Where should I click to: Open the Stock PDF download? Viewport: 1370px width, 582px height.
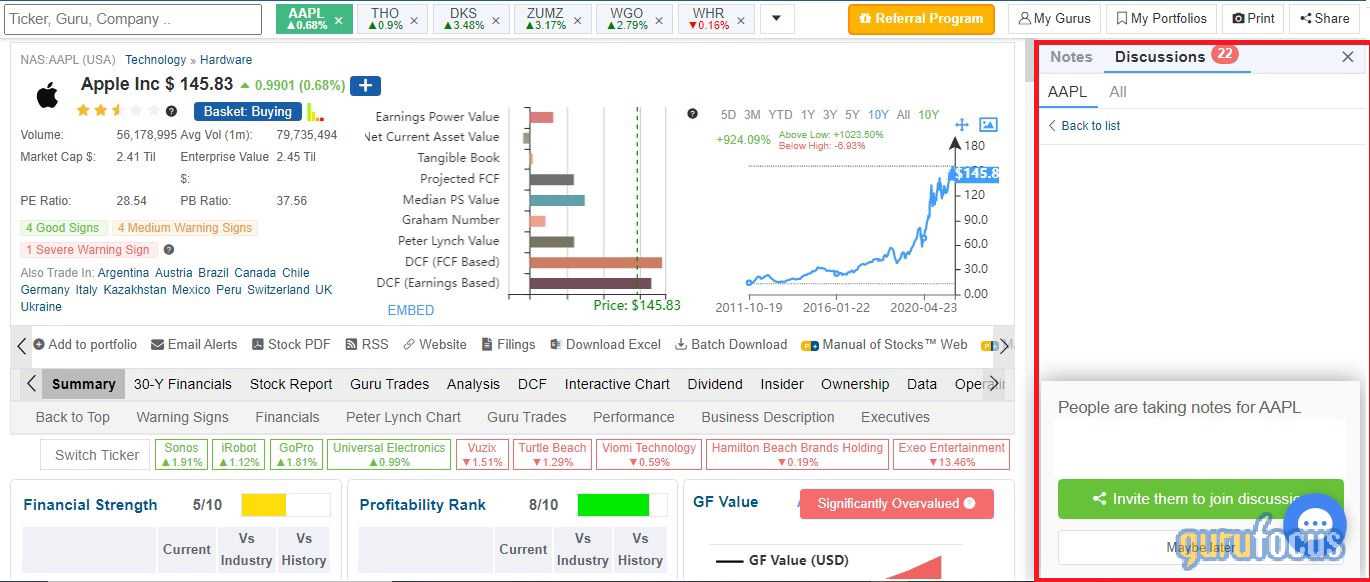click(291, 344)
